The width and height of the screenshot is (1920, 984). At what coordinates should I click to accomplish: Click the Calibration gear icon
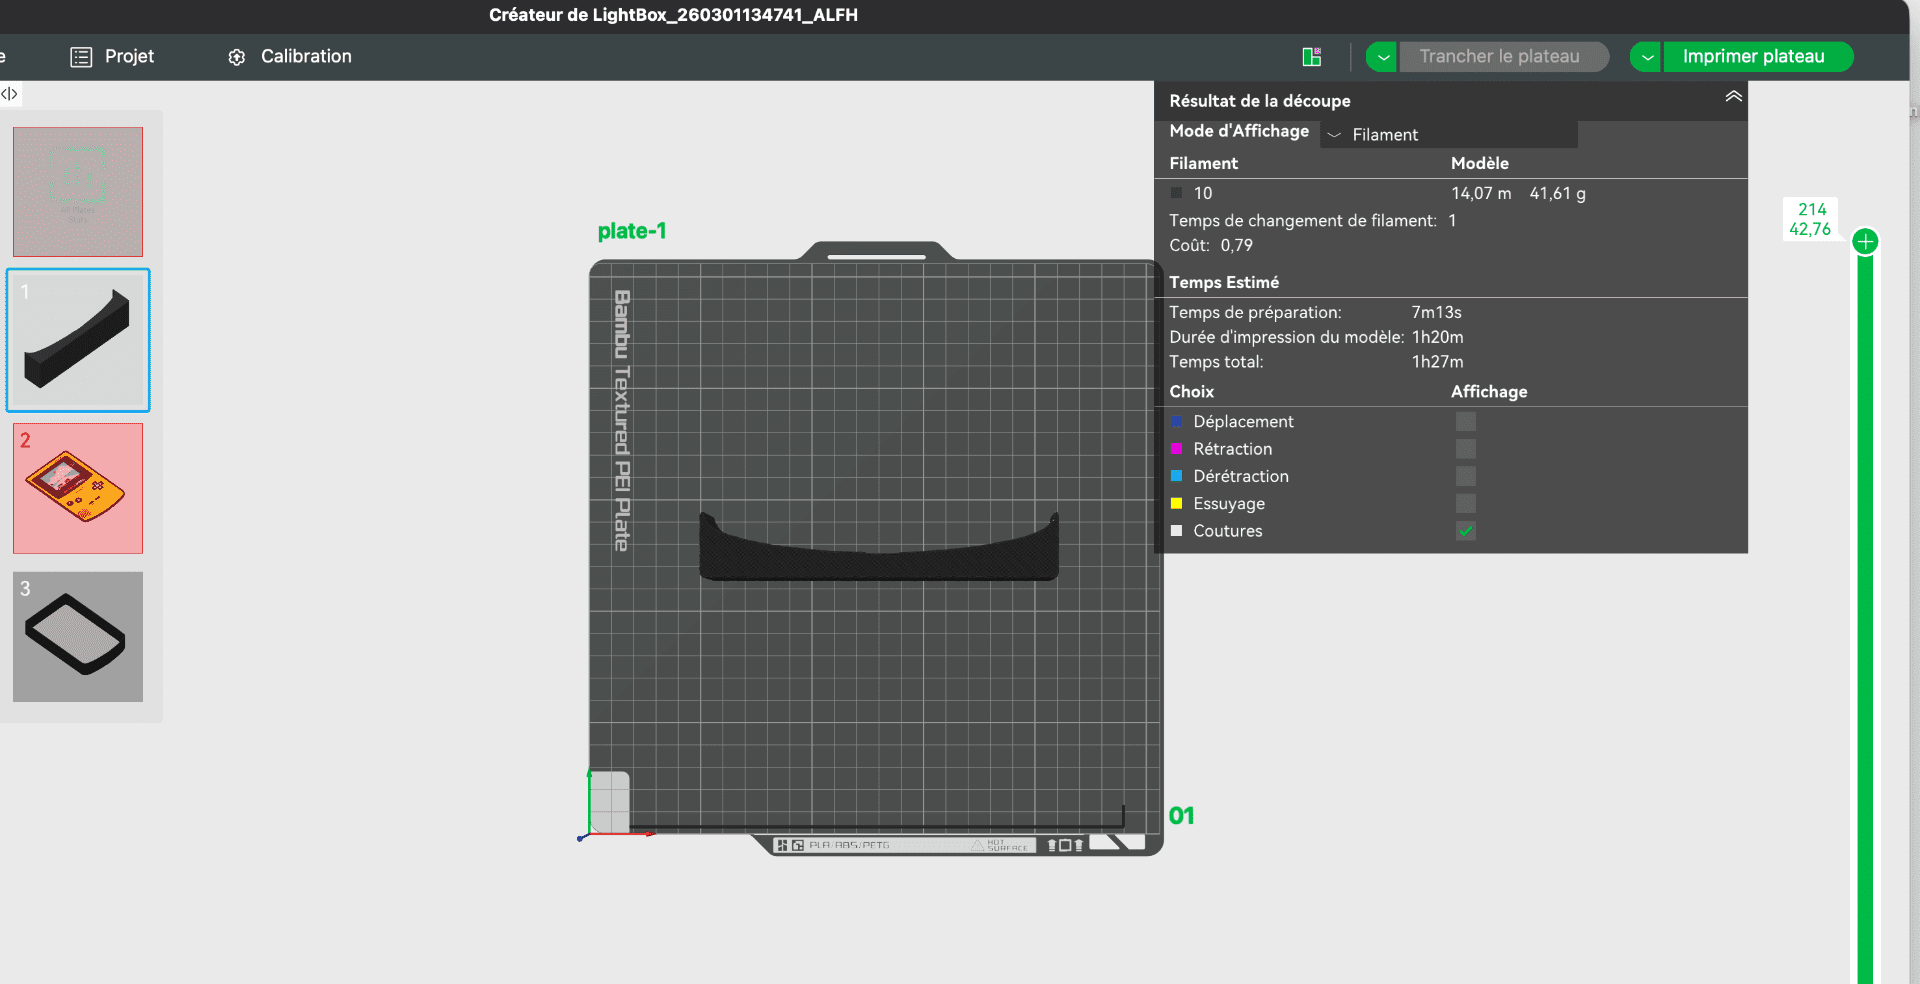237,58
